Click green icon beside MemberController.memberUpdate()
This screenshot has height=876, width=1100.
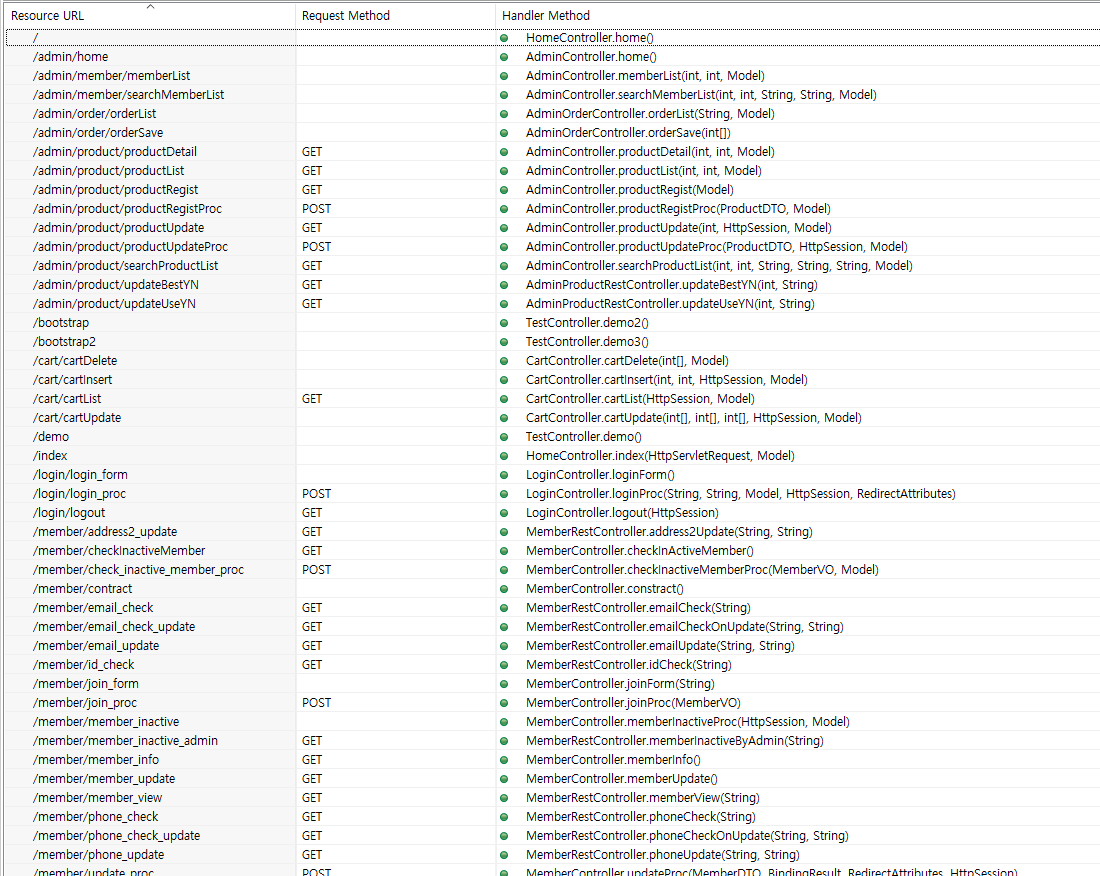coord(504,779)
